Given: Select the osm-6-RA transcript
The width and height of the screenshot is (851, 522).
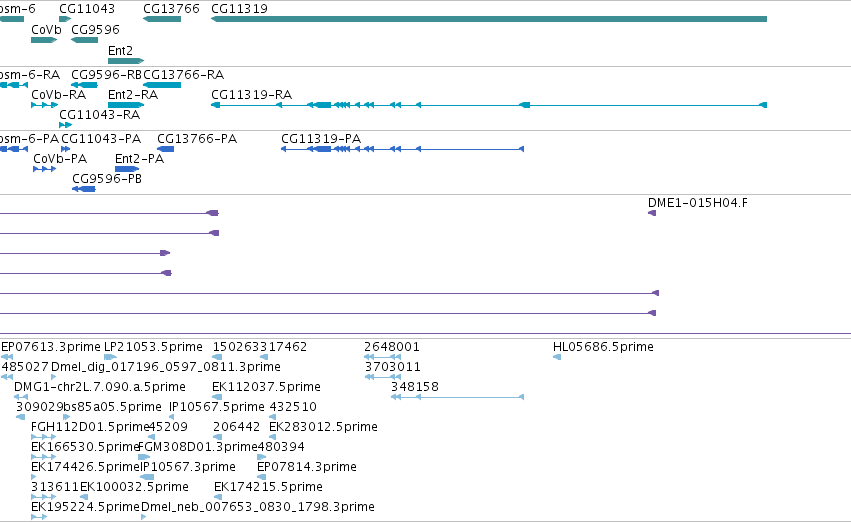Looking at the screenshot, I should (x=14, y=85).
